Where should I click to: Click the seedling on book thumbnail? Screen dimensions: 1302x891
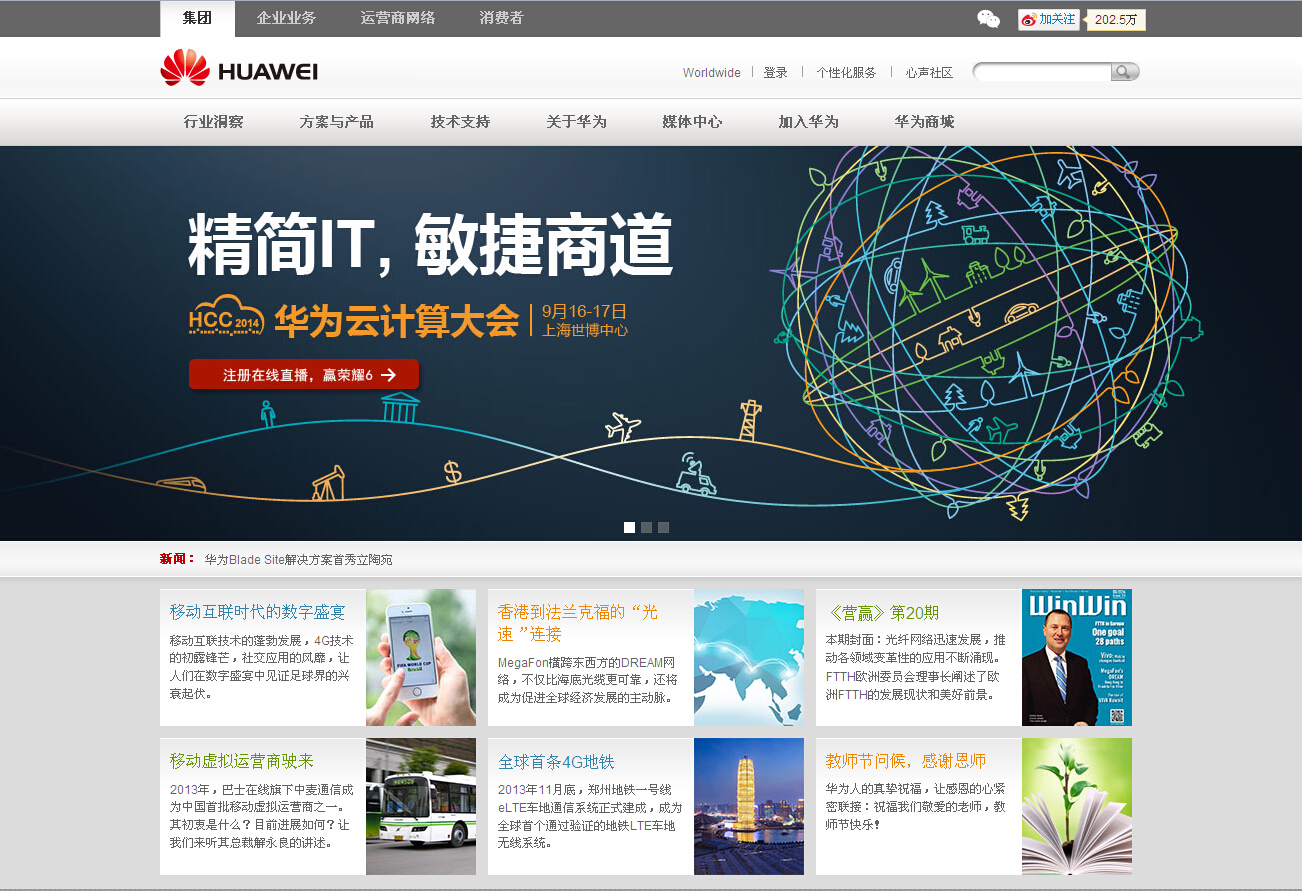click(x=1077, y=806)
